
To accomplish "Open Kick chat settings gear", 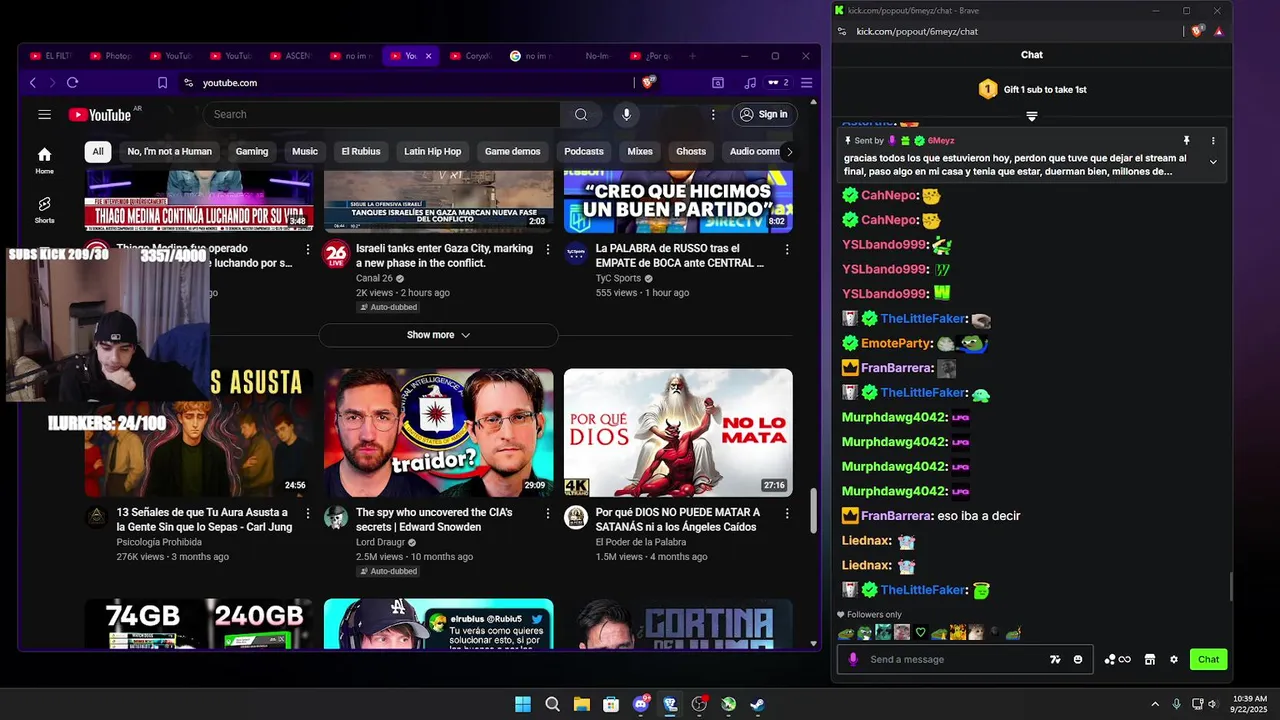I will 1174,659.
